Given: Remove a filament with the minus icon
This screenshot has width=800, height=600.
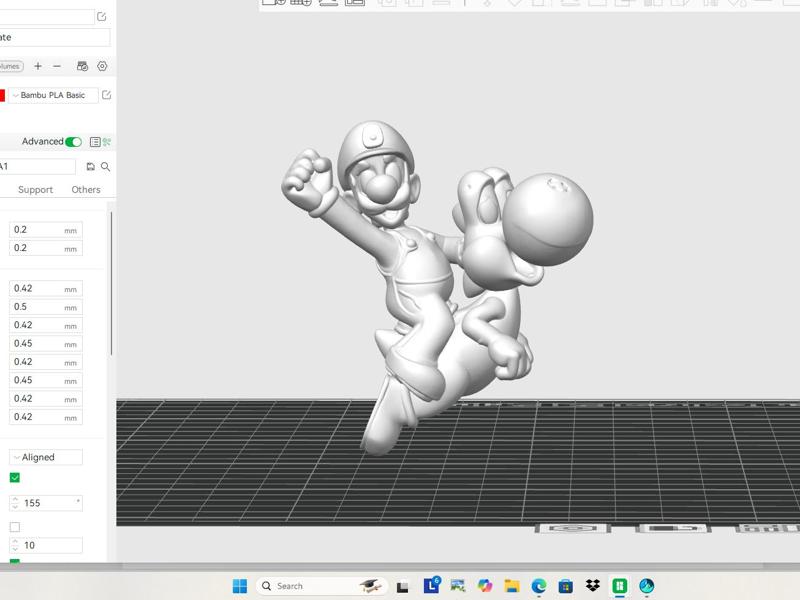Looking at the screenshot, I should tap(56, 66).
